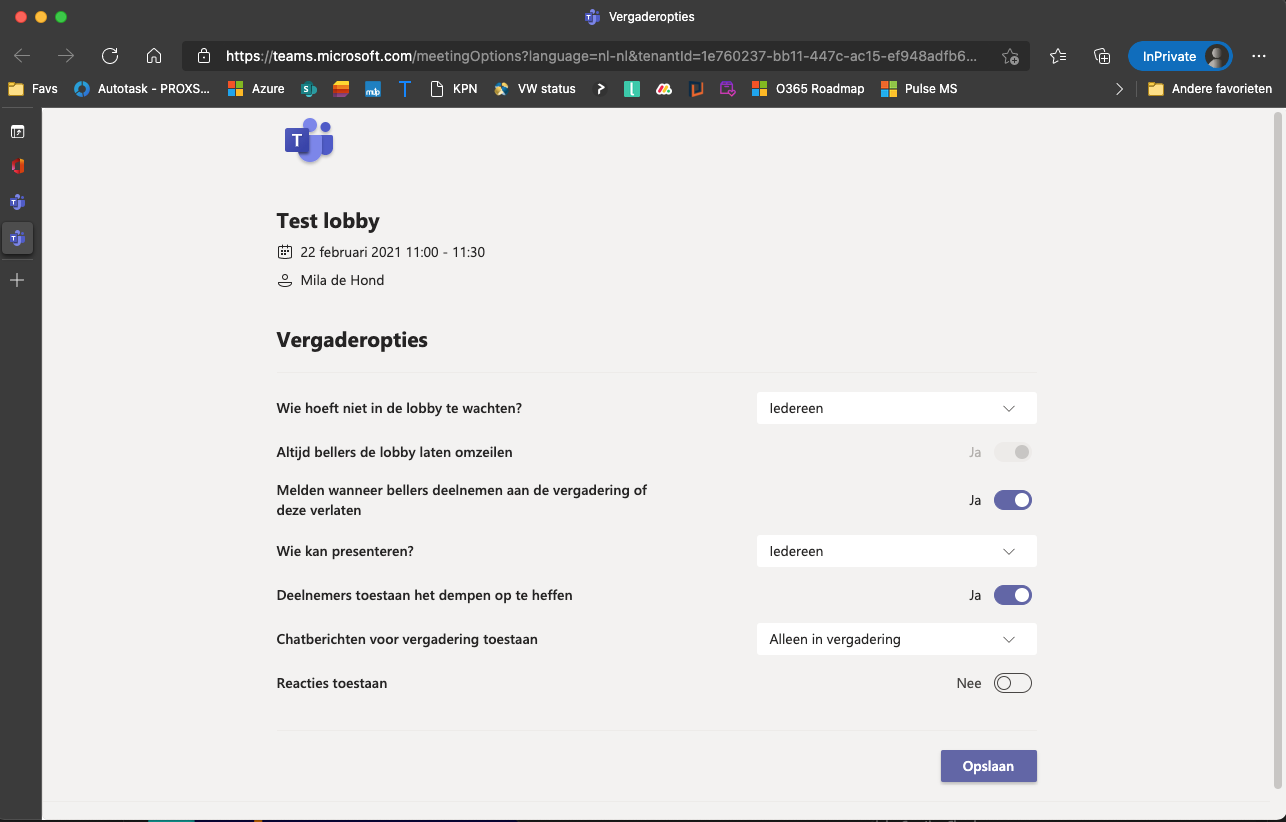Select the active Teams tab in sidebar
This screenshot has width=1286, height=822.
(17, 238)
